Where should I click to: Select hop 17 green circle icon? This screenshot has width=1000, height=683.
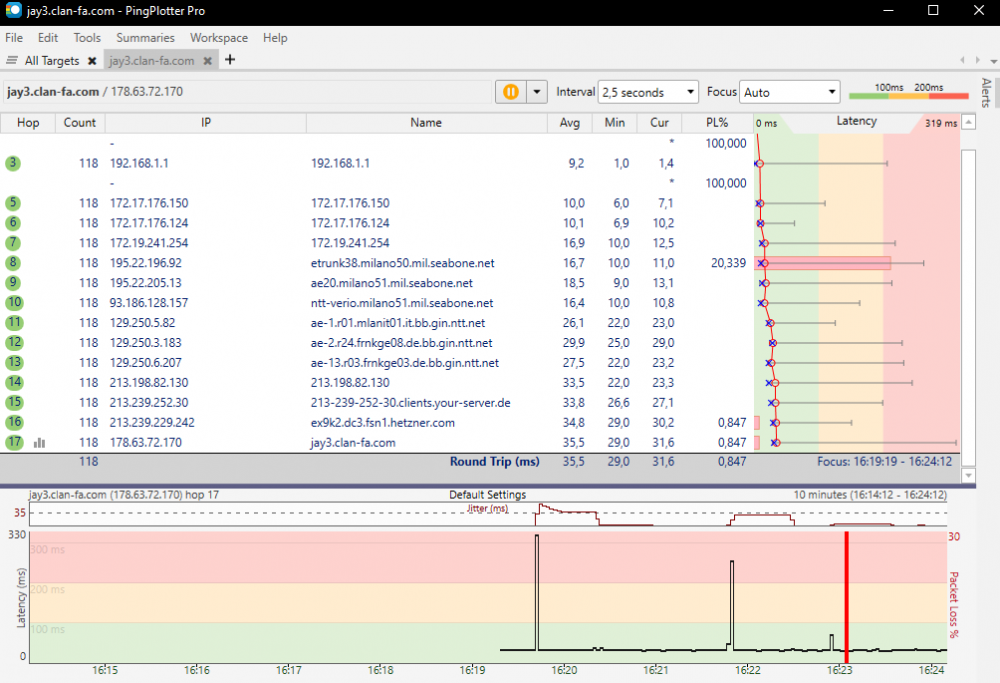[x=14, y=442]
